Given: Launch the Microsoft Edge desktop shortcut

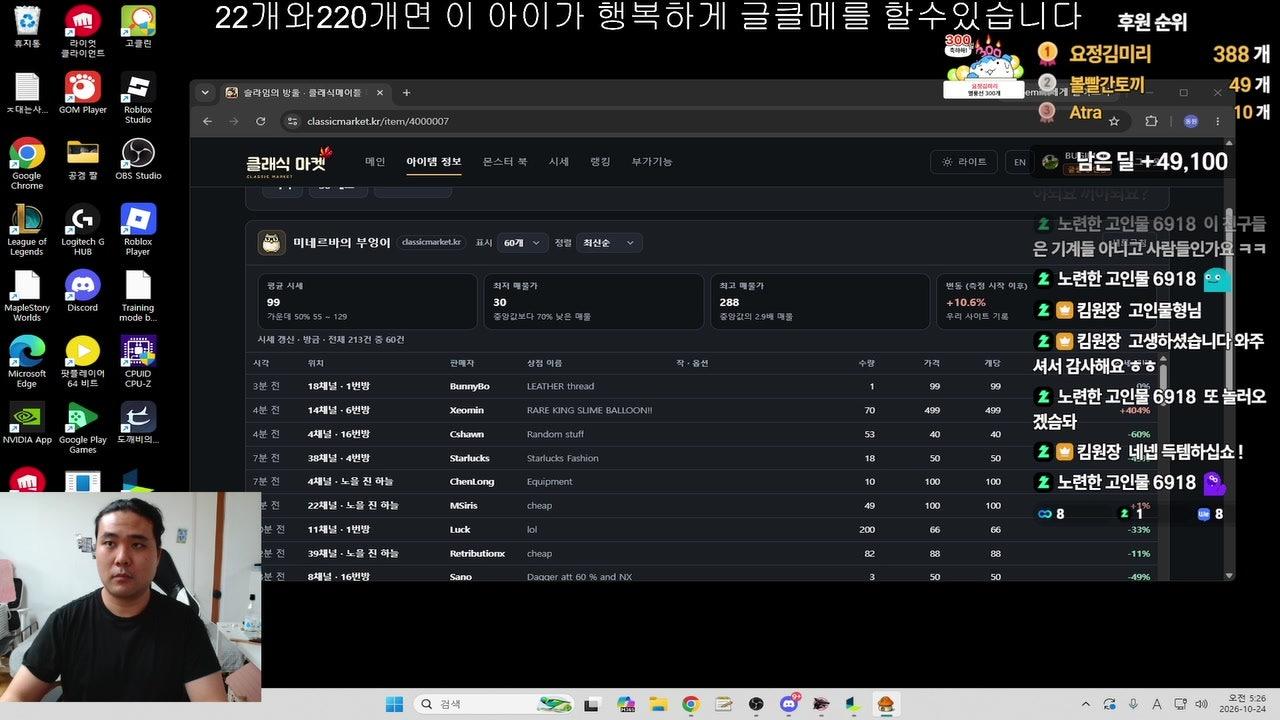Looking at the screenshot, I should tap(27, 362).
